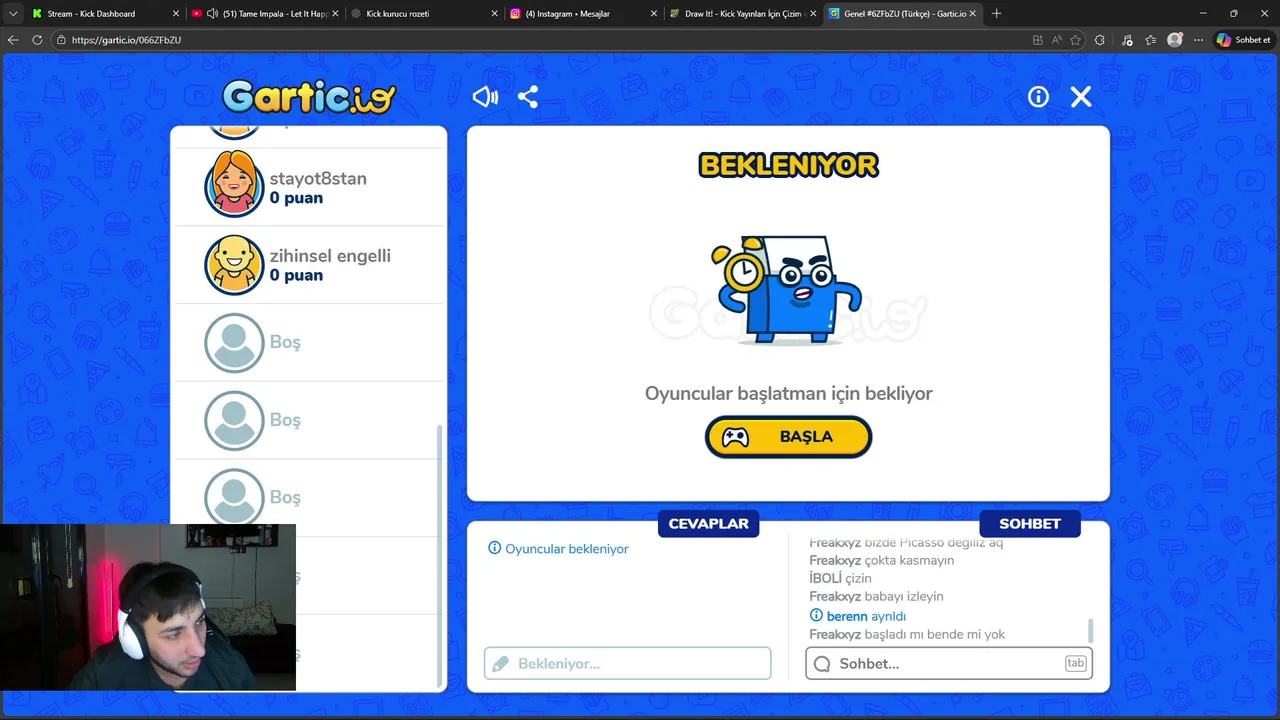This screenshot has height=720, width=1280.
Task: Click the waiting clock mascot image
Action: (x=788, y=290)
